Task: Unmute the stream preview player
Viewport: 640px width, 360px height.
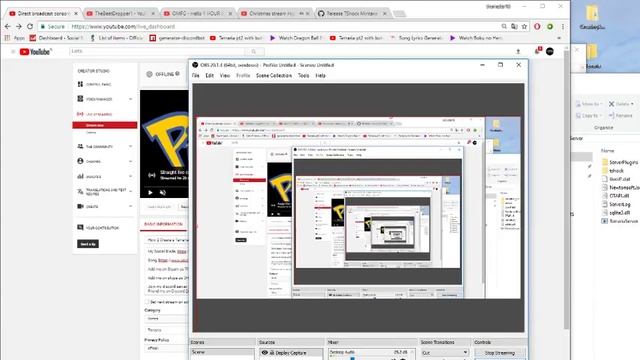Action: (162, 192)
